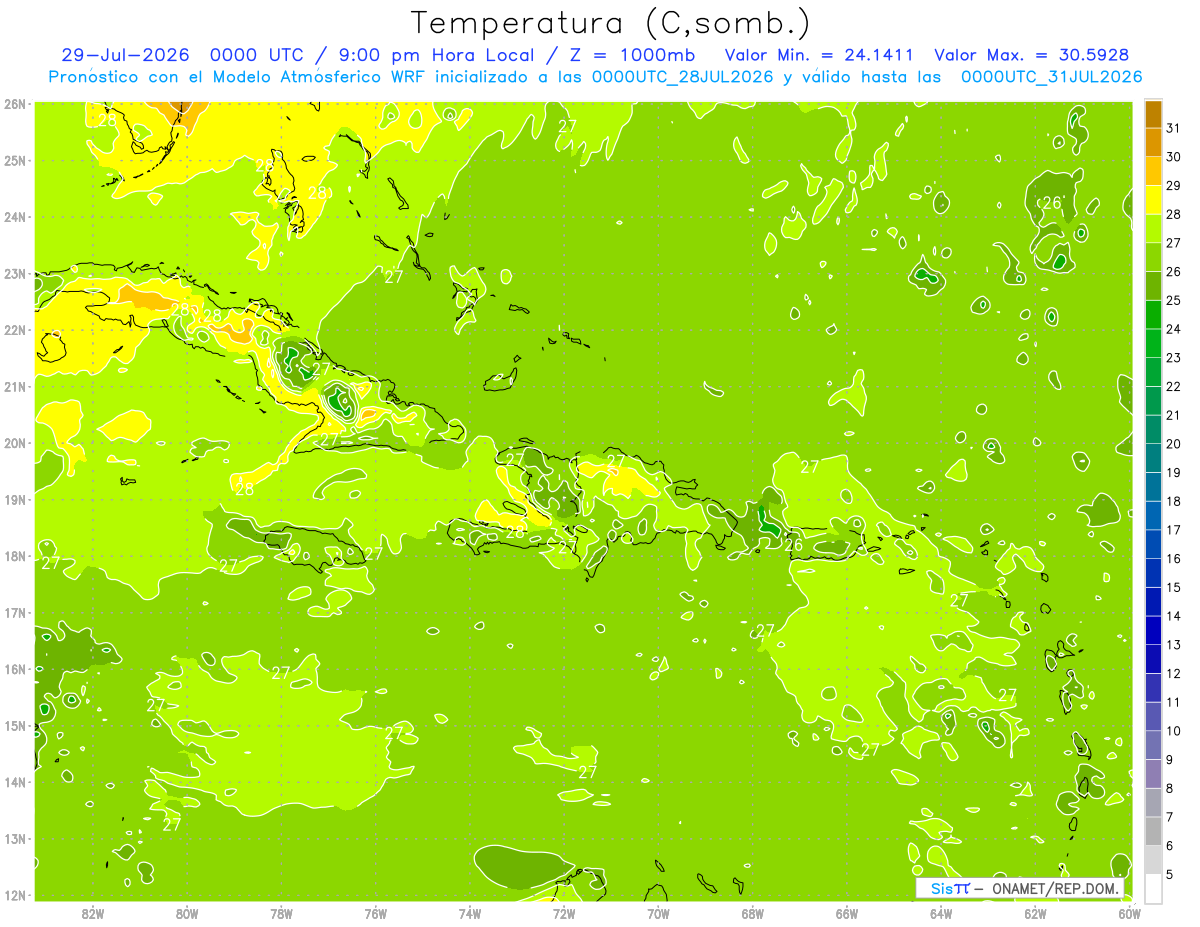Click the orange swatch between 30 and 31
1200x927 pixels.
pyautogui.click(x=1153, y=141)
